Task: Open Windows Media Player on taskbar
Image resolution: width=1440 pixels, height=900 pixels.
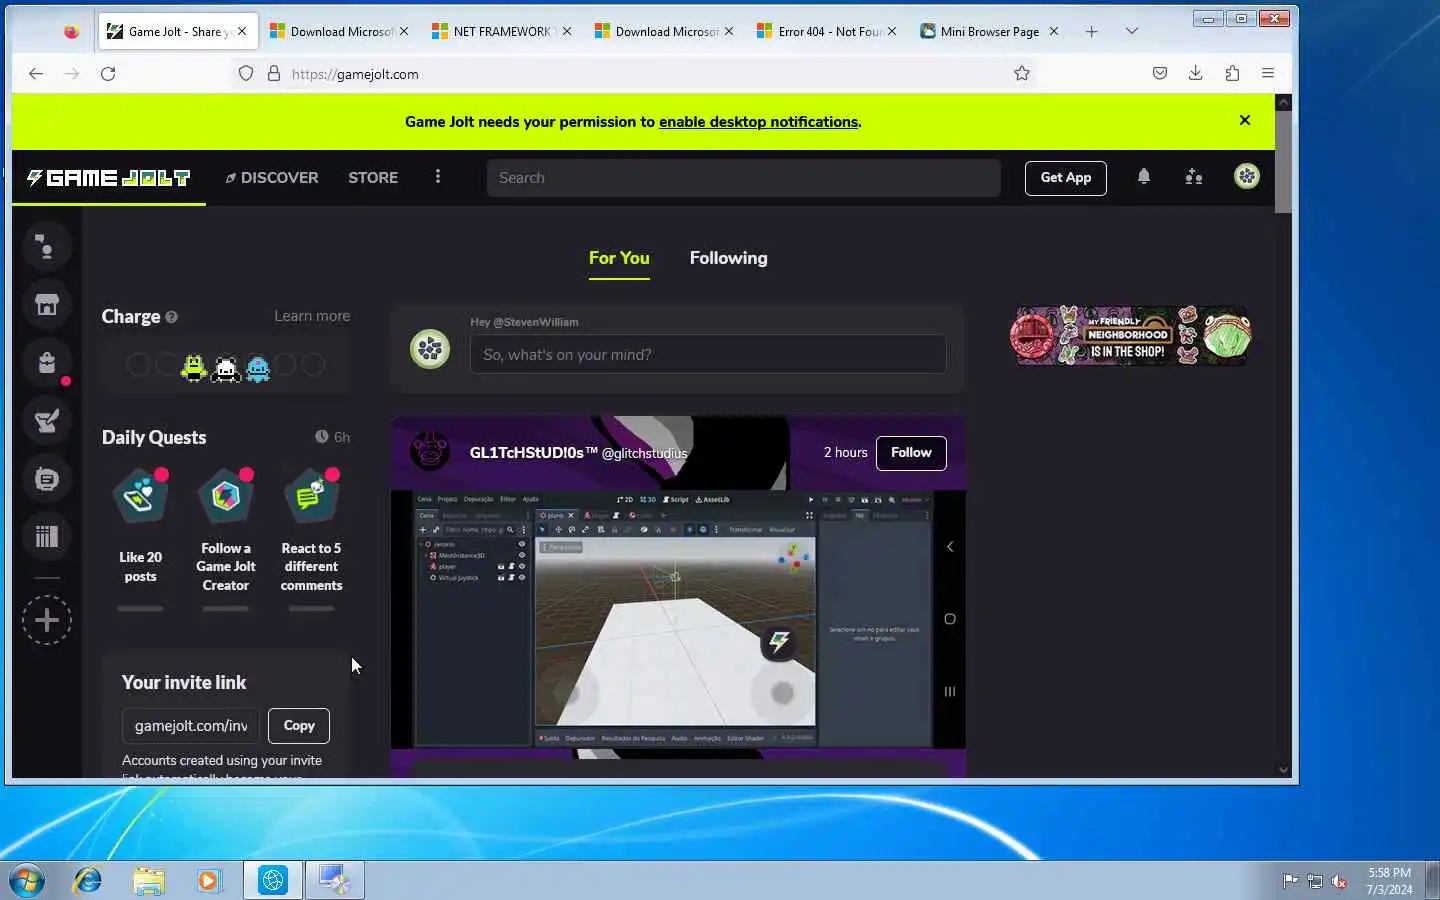Action: click(x=208, y=880)
